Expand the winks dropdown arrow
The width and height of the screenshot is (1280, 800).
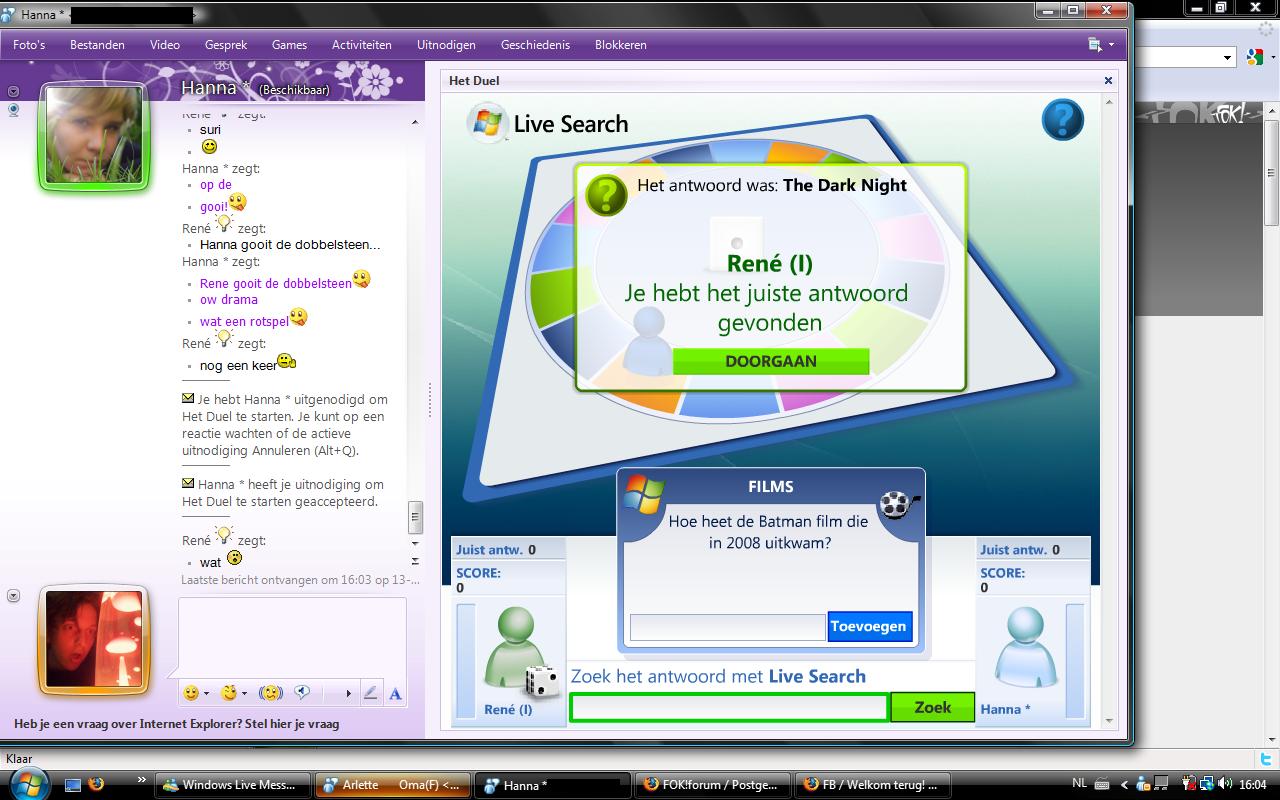click(244, 693)
